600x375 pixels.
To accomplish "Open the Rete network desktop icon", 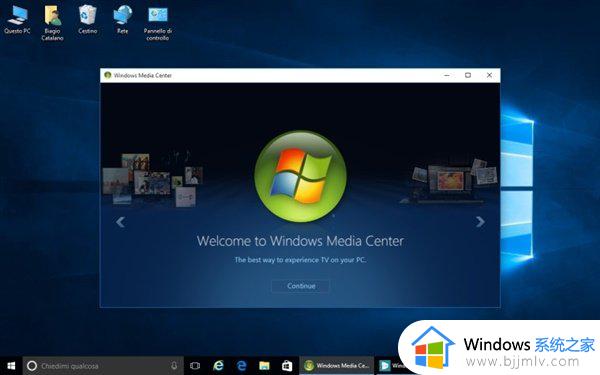I will tap(122, 20).
